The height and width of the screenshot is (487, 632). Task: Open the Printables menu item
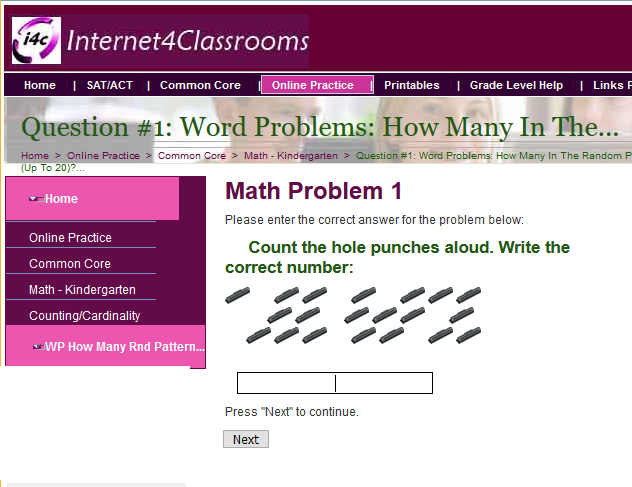(412, 85)
